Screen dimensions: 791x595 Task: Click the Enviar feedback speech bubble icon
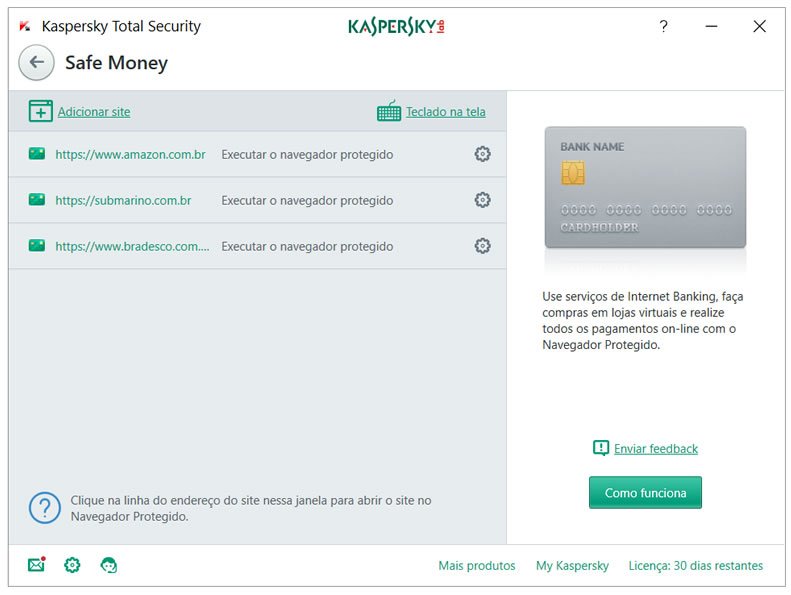601,448
